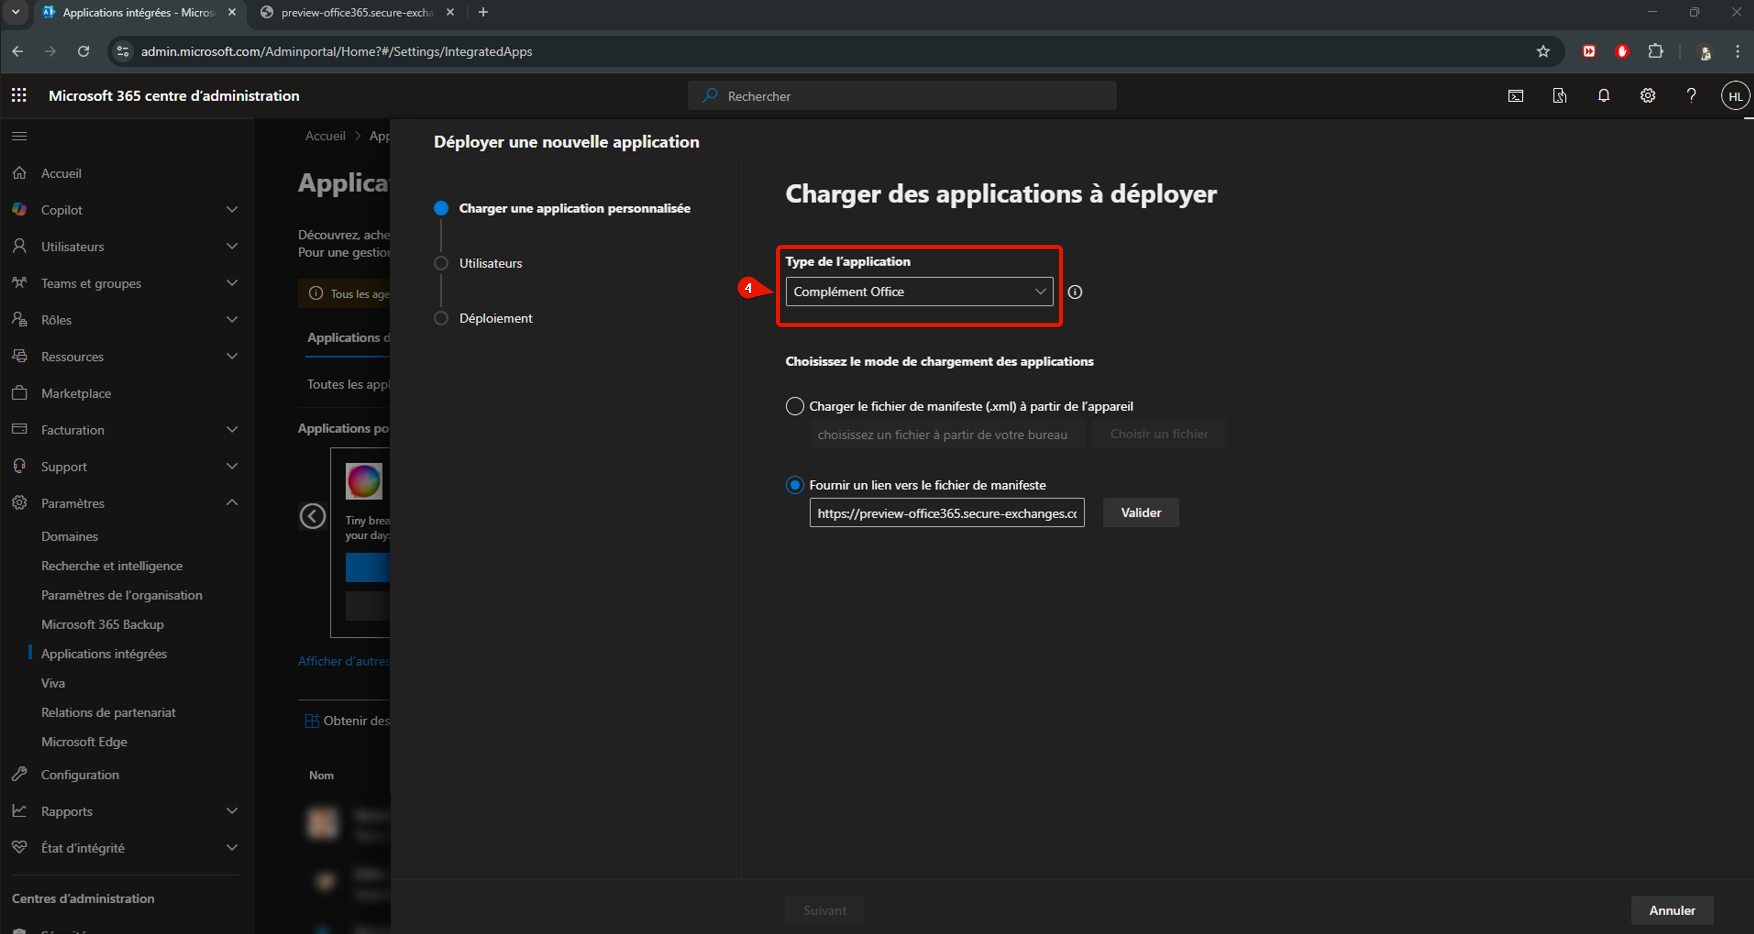The width and height of the screenshot is (1754, 934).
Task: Click the Déploiement wizard step
Action: (x=496, y=318)
